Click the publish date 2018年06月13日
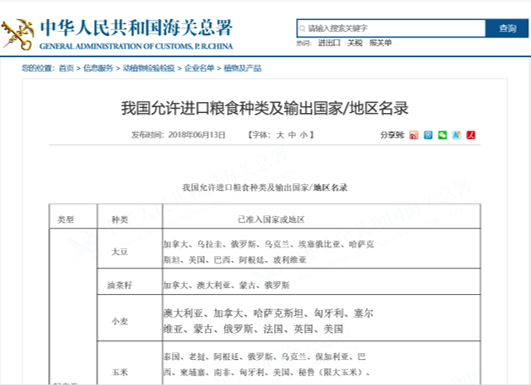 pos(196,135)
